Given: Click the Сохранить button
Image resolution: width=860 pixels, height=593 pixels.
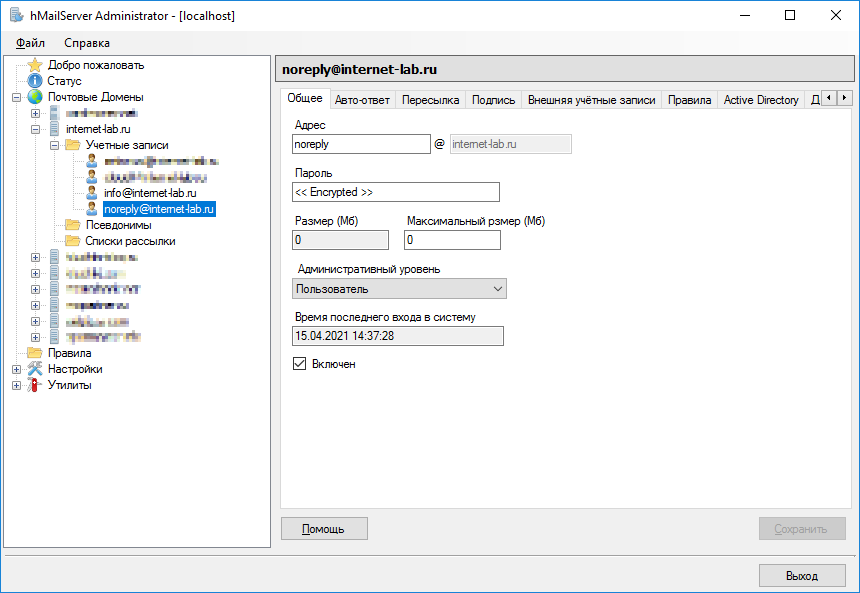Looking at the screenshot, I should click(x=802, y=528).
